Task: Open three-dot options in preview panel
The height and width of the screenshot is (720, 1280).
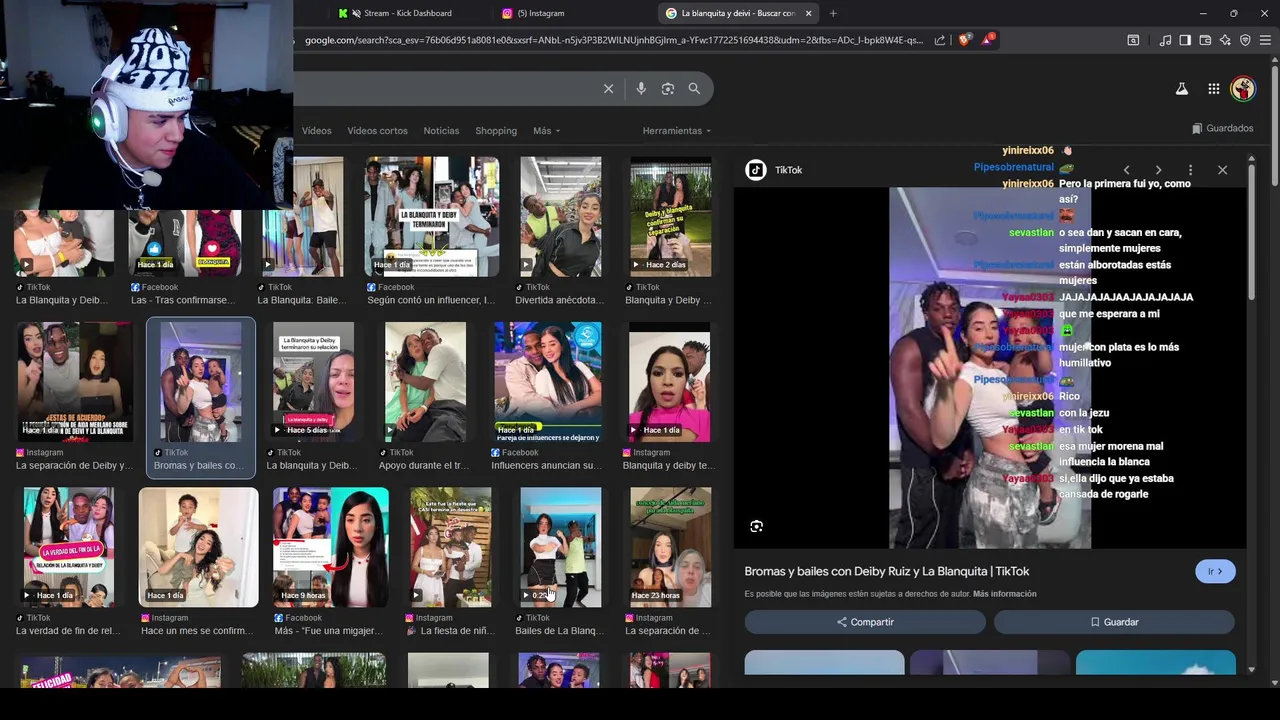Action: (1190, 170)
